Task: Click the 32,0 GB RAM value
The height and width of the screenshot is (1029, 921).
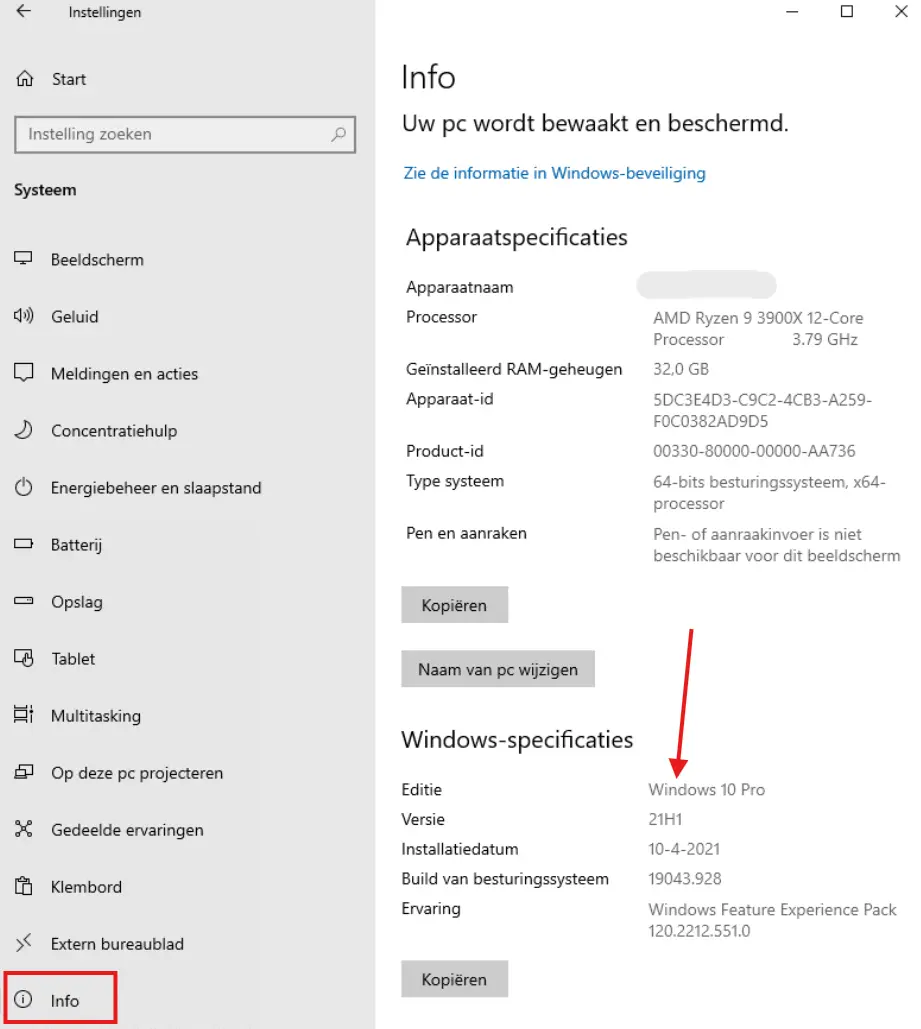Action: 681,369
